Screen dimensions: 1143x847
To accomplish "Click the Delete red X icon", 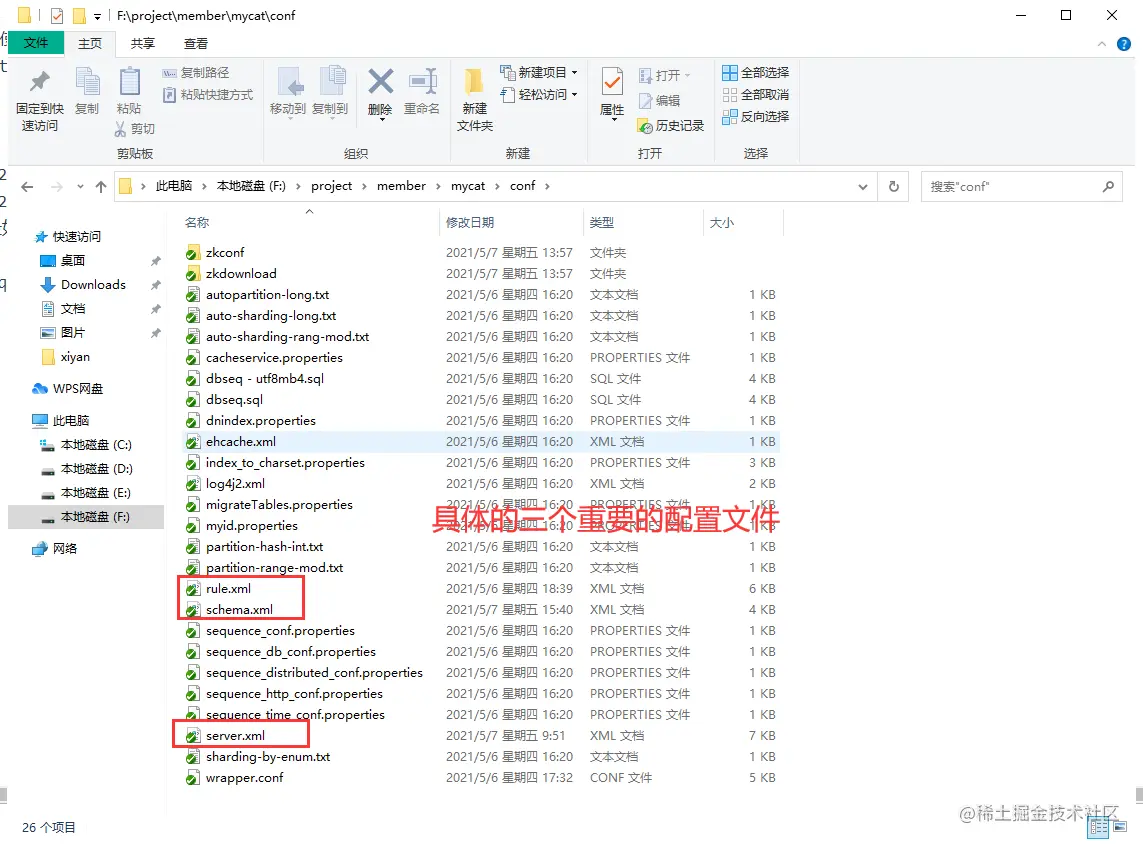I will coord(381,82).
